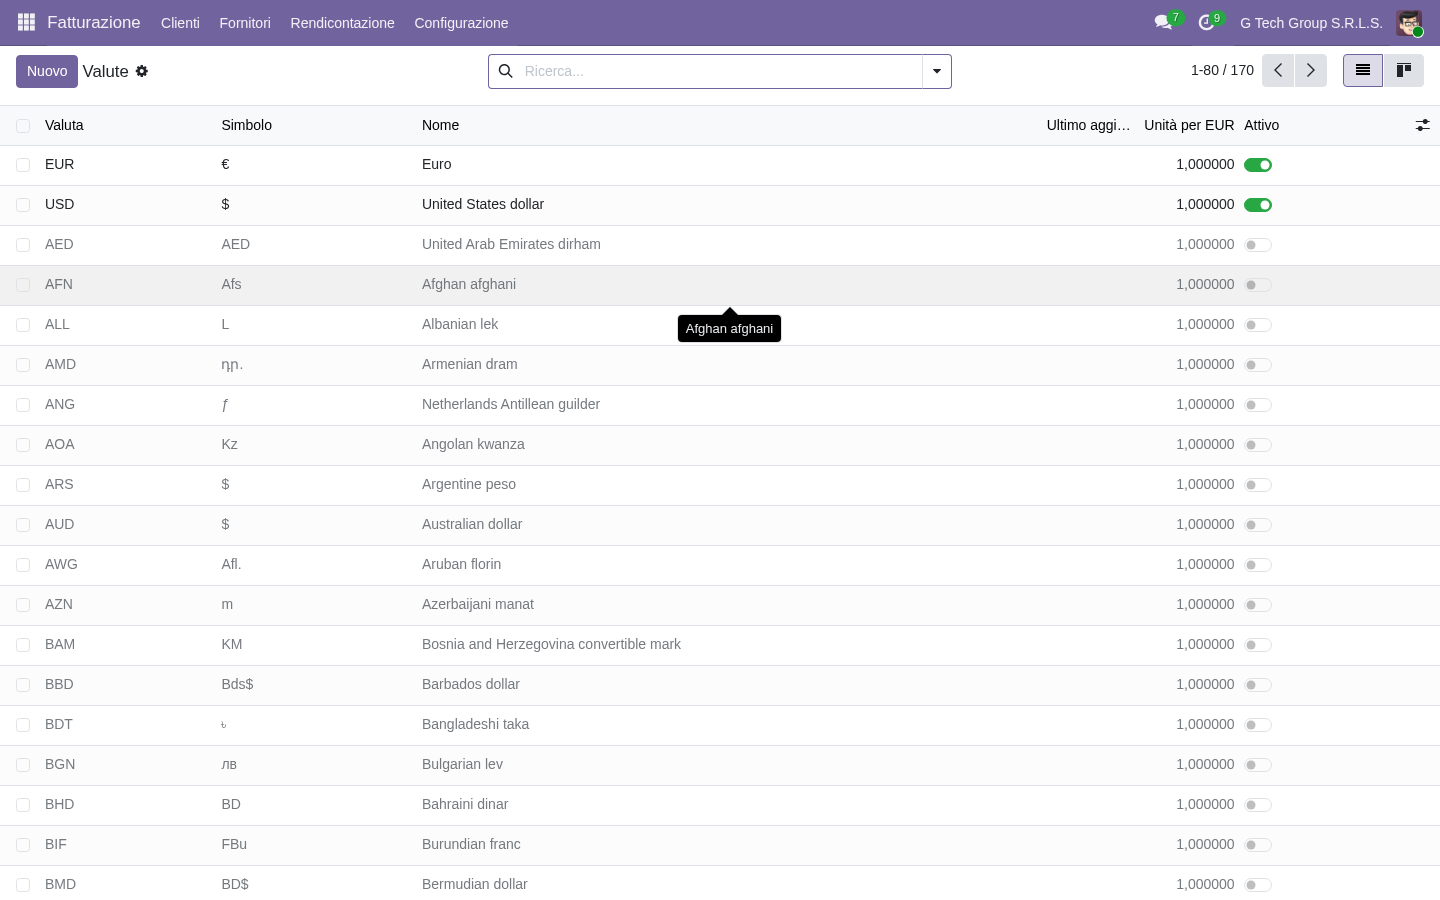Screen dimensions: 1440x900
Task: Open the apps grid menu icon
Action: pos(26,22)
